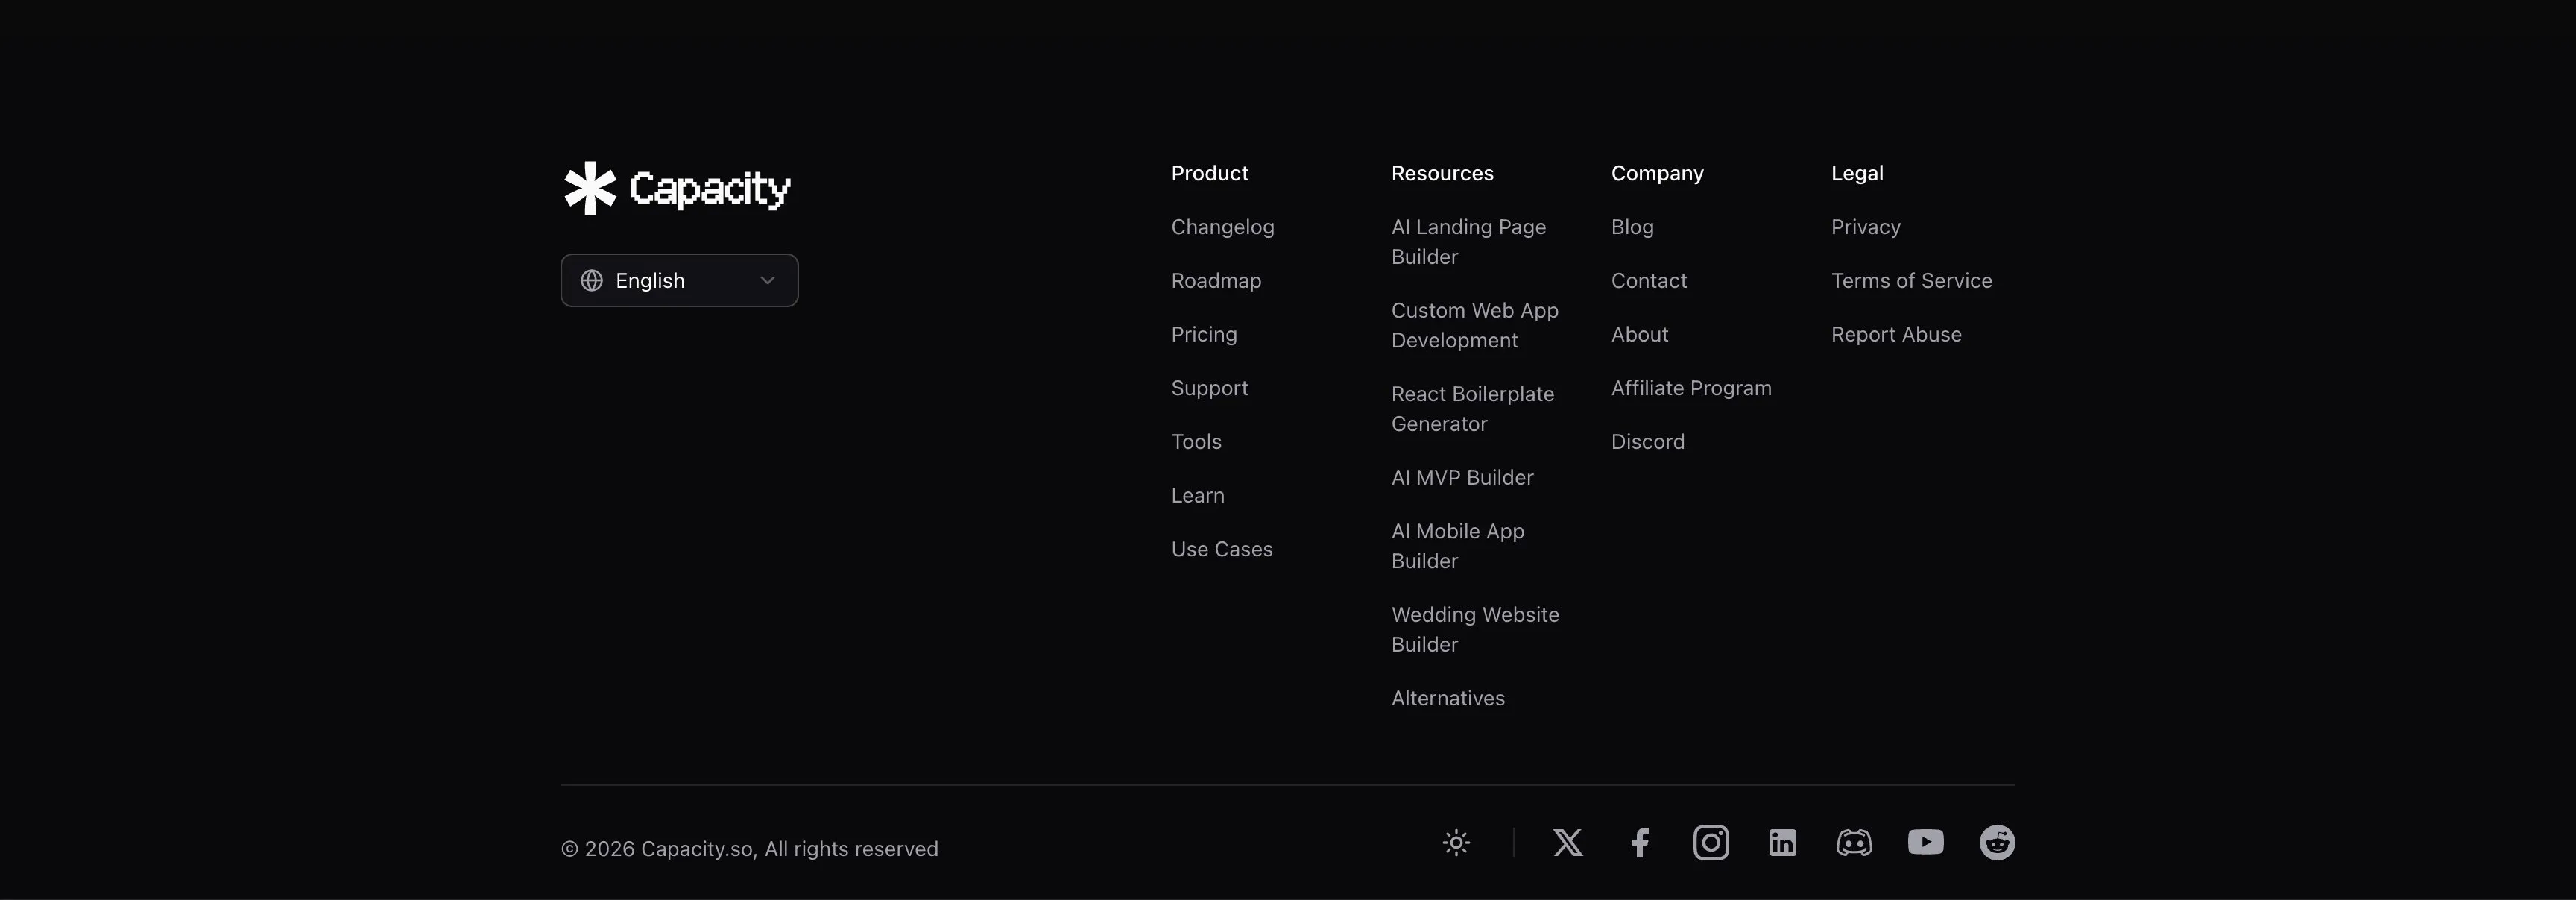Visit the Support page
The image size is (2576, 900).
[x=1209, y=388]
